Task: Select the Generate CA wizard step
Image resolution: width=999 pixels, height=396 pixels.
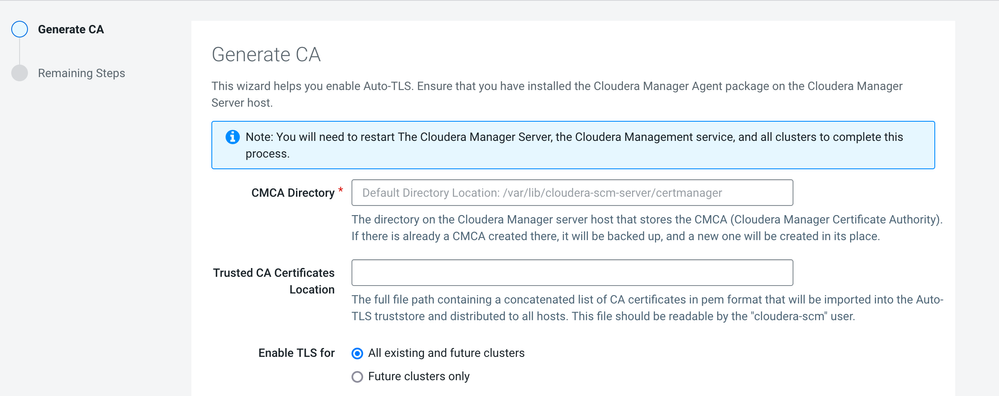Action: (71, 29)
